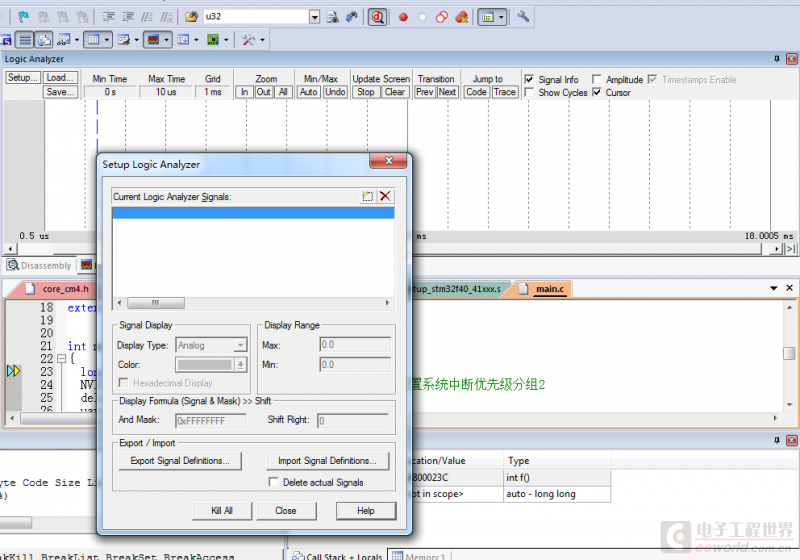The image size is (800, 560).
Task: Open the Memory windows icon
Action: [x=93, y=40]
